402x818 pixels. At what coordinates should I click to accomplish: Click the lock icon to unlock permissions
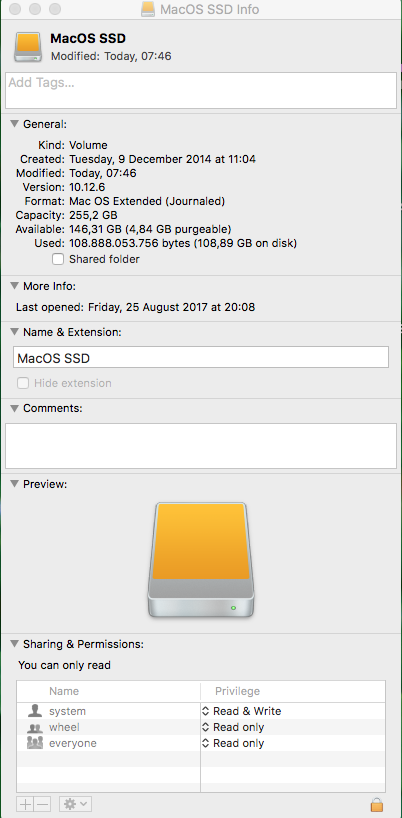(376, 804)
